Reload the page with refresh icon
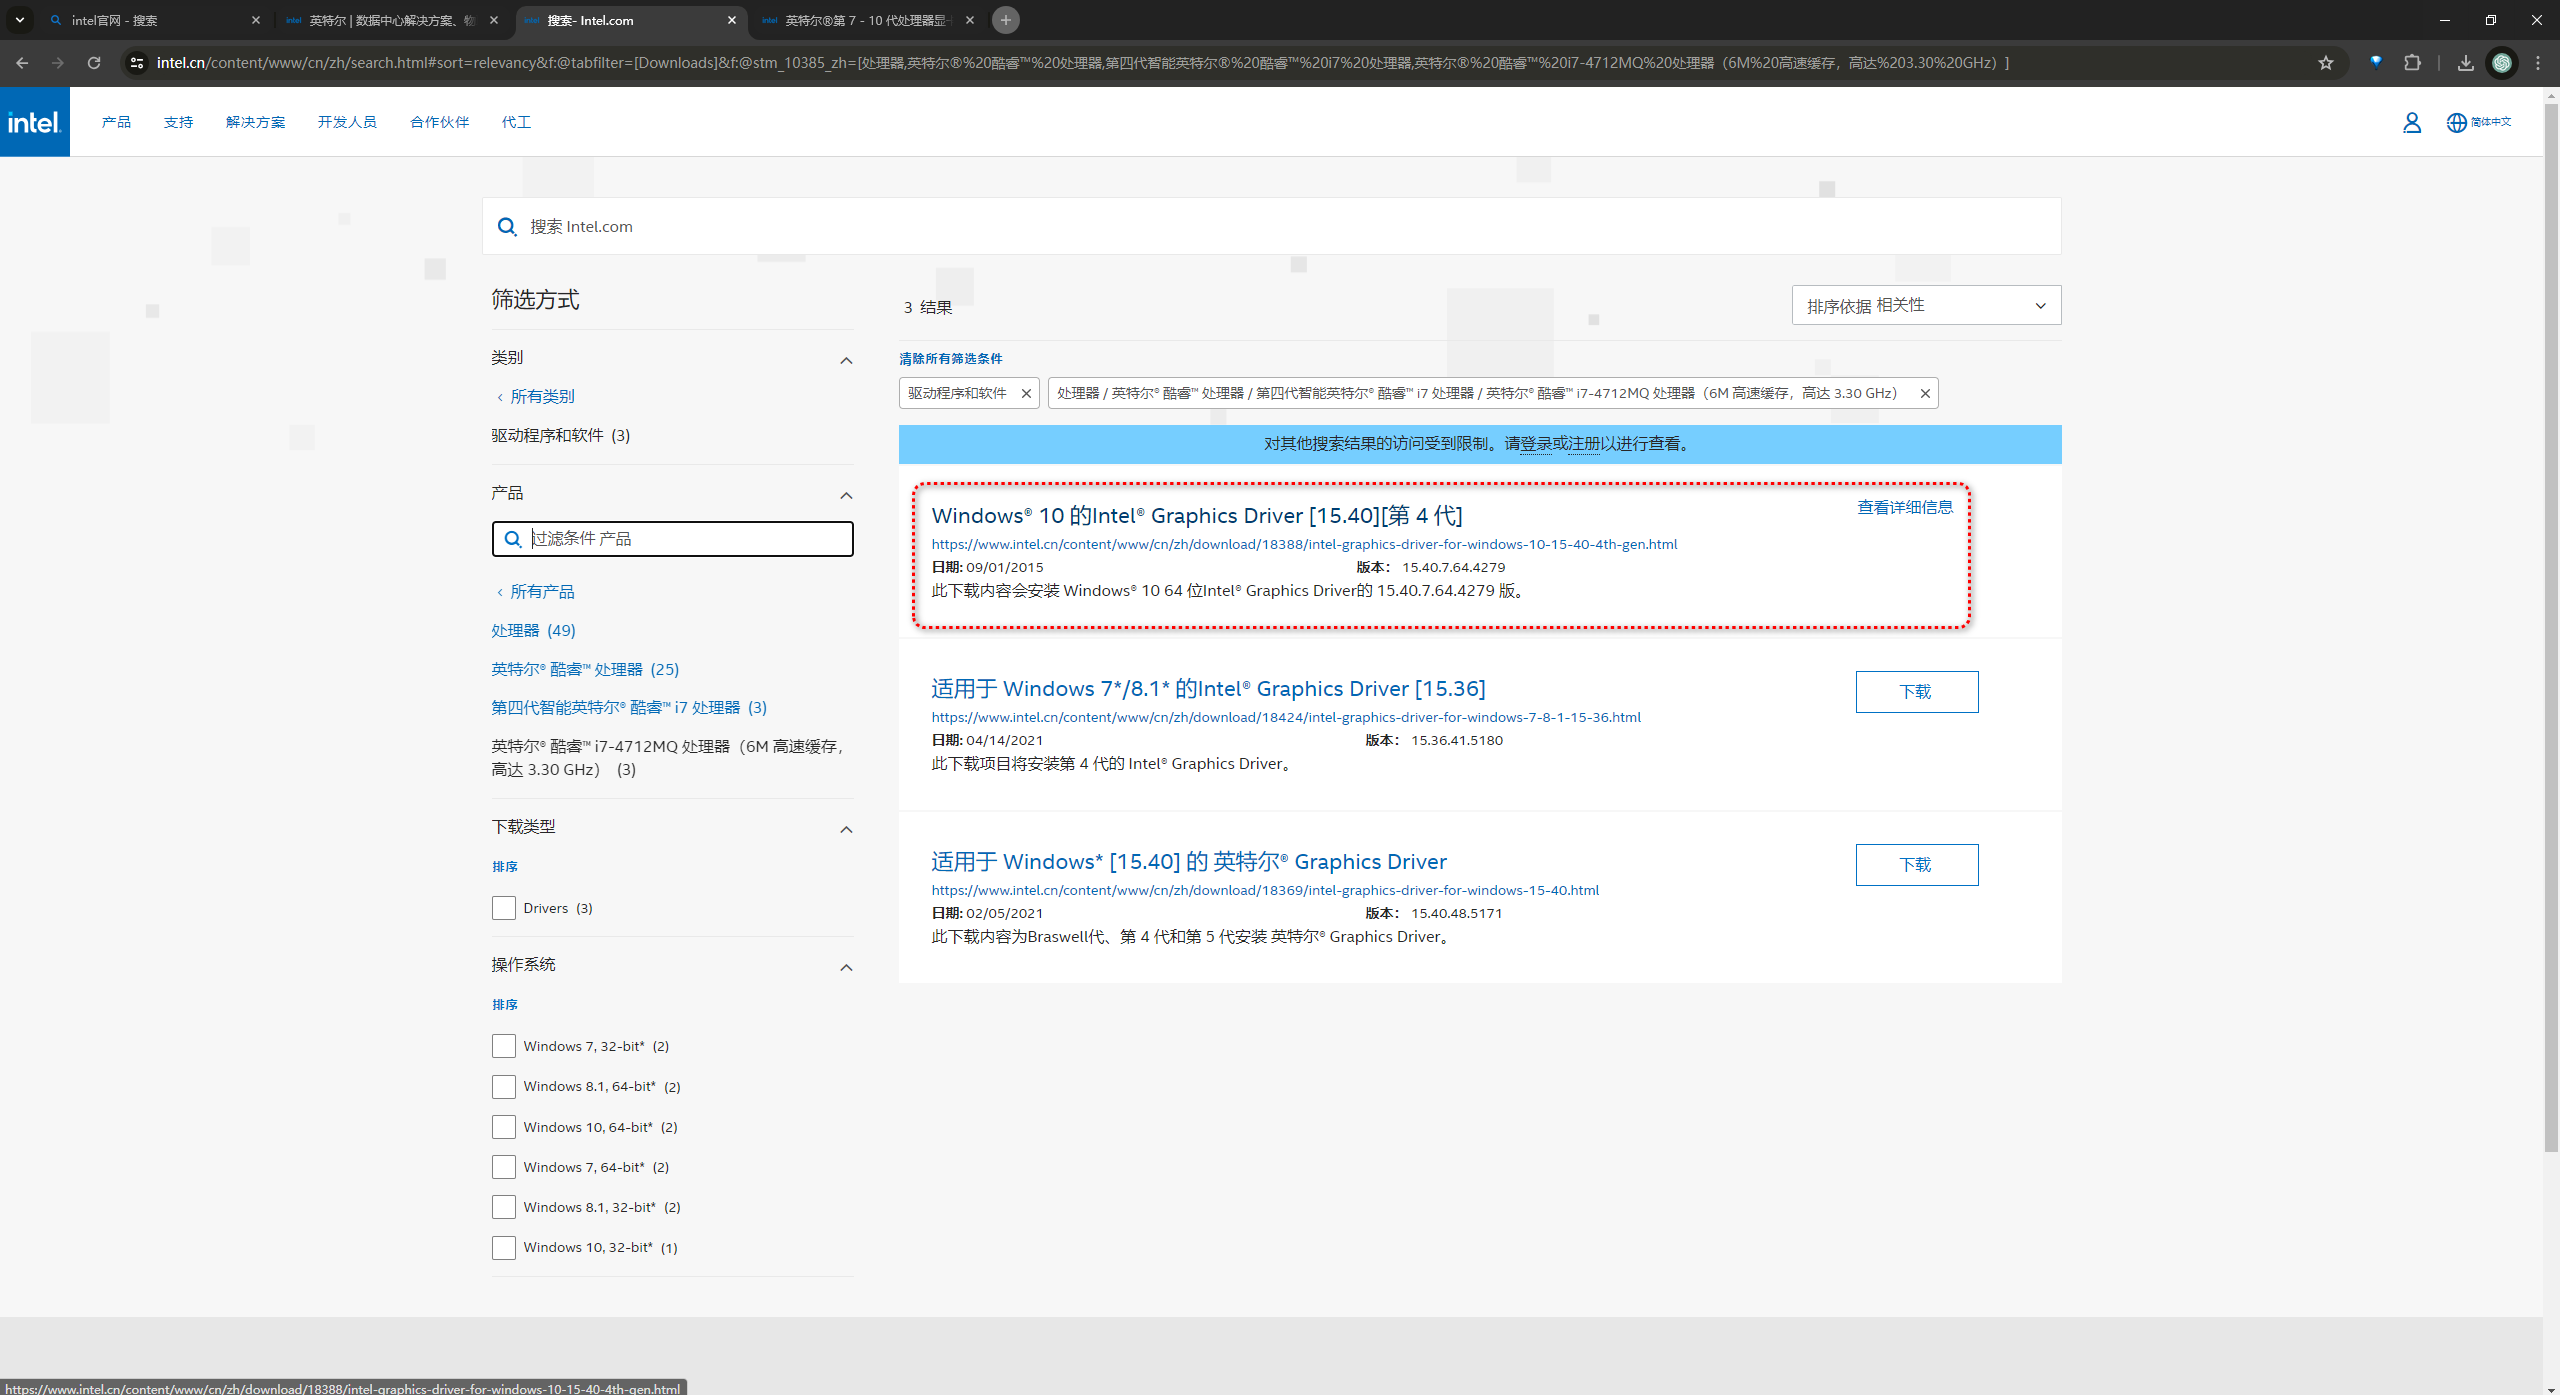This screenshot has width=2560, height=1395. pyautogui.click(x=94, y=63)
